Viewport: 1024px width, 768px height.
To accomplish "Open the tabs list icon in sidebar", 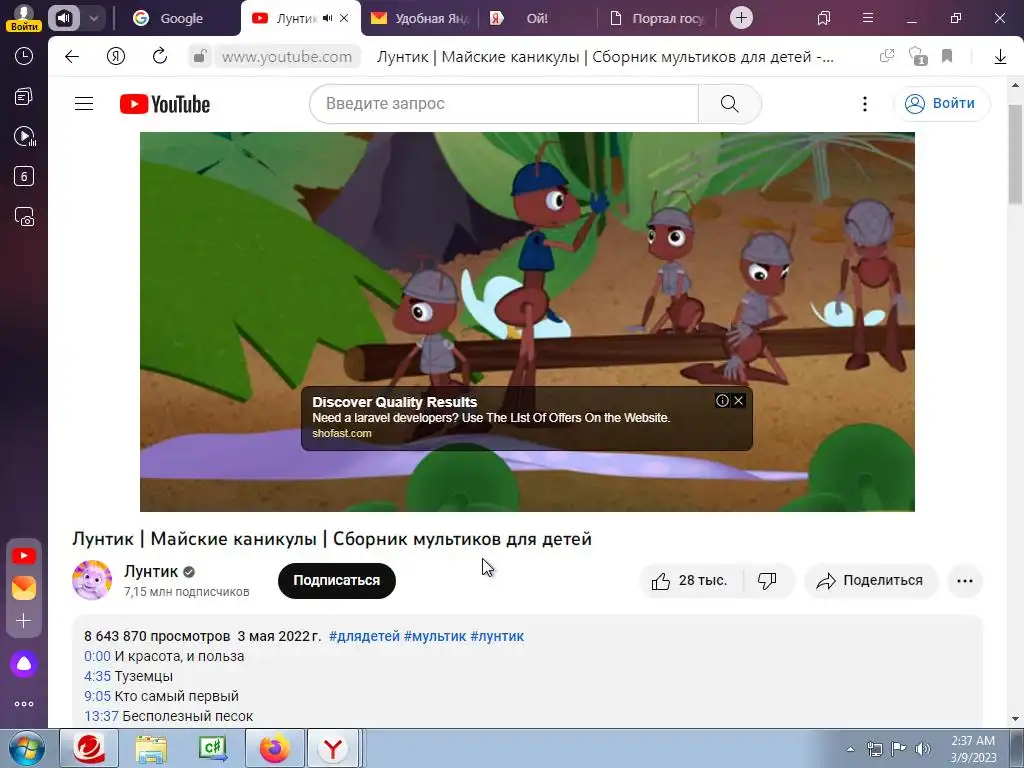I will pos(24,97).
